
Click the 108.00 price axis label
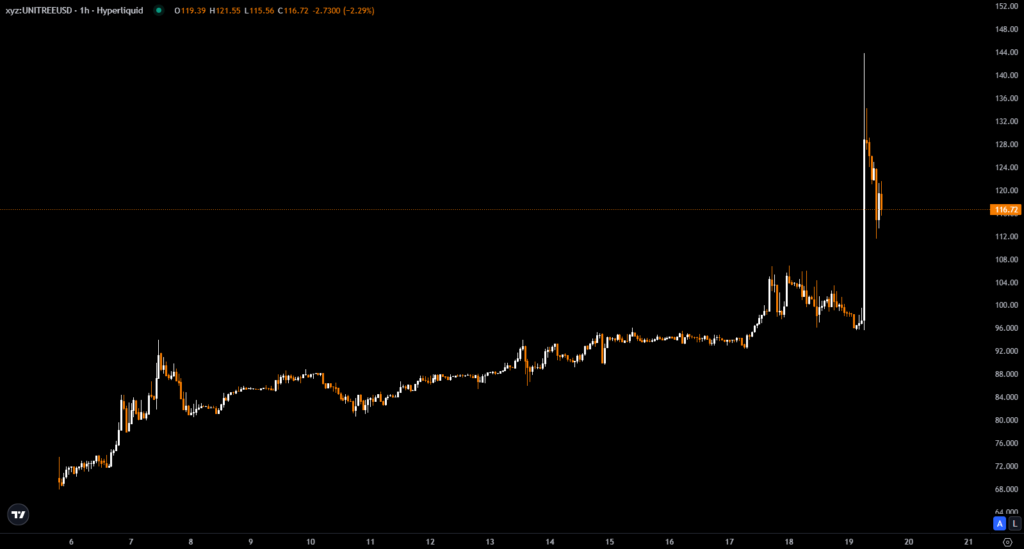click(x=1006, y=259)
